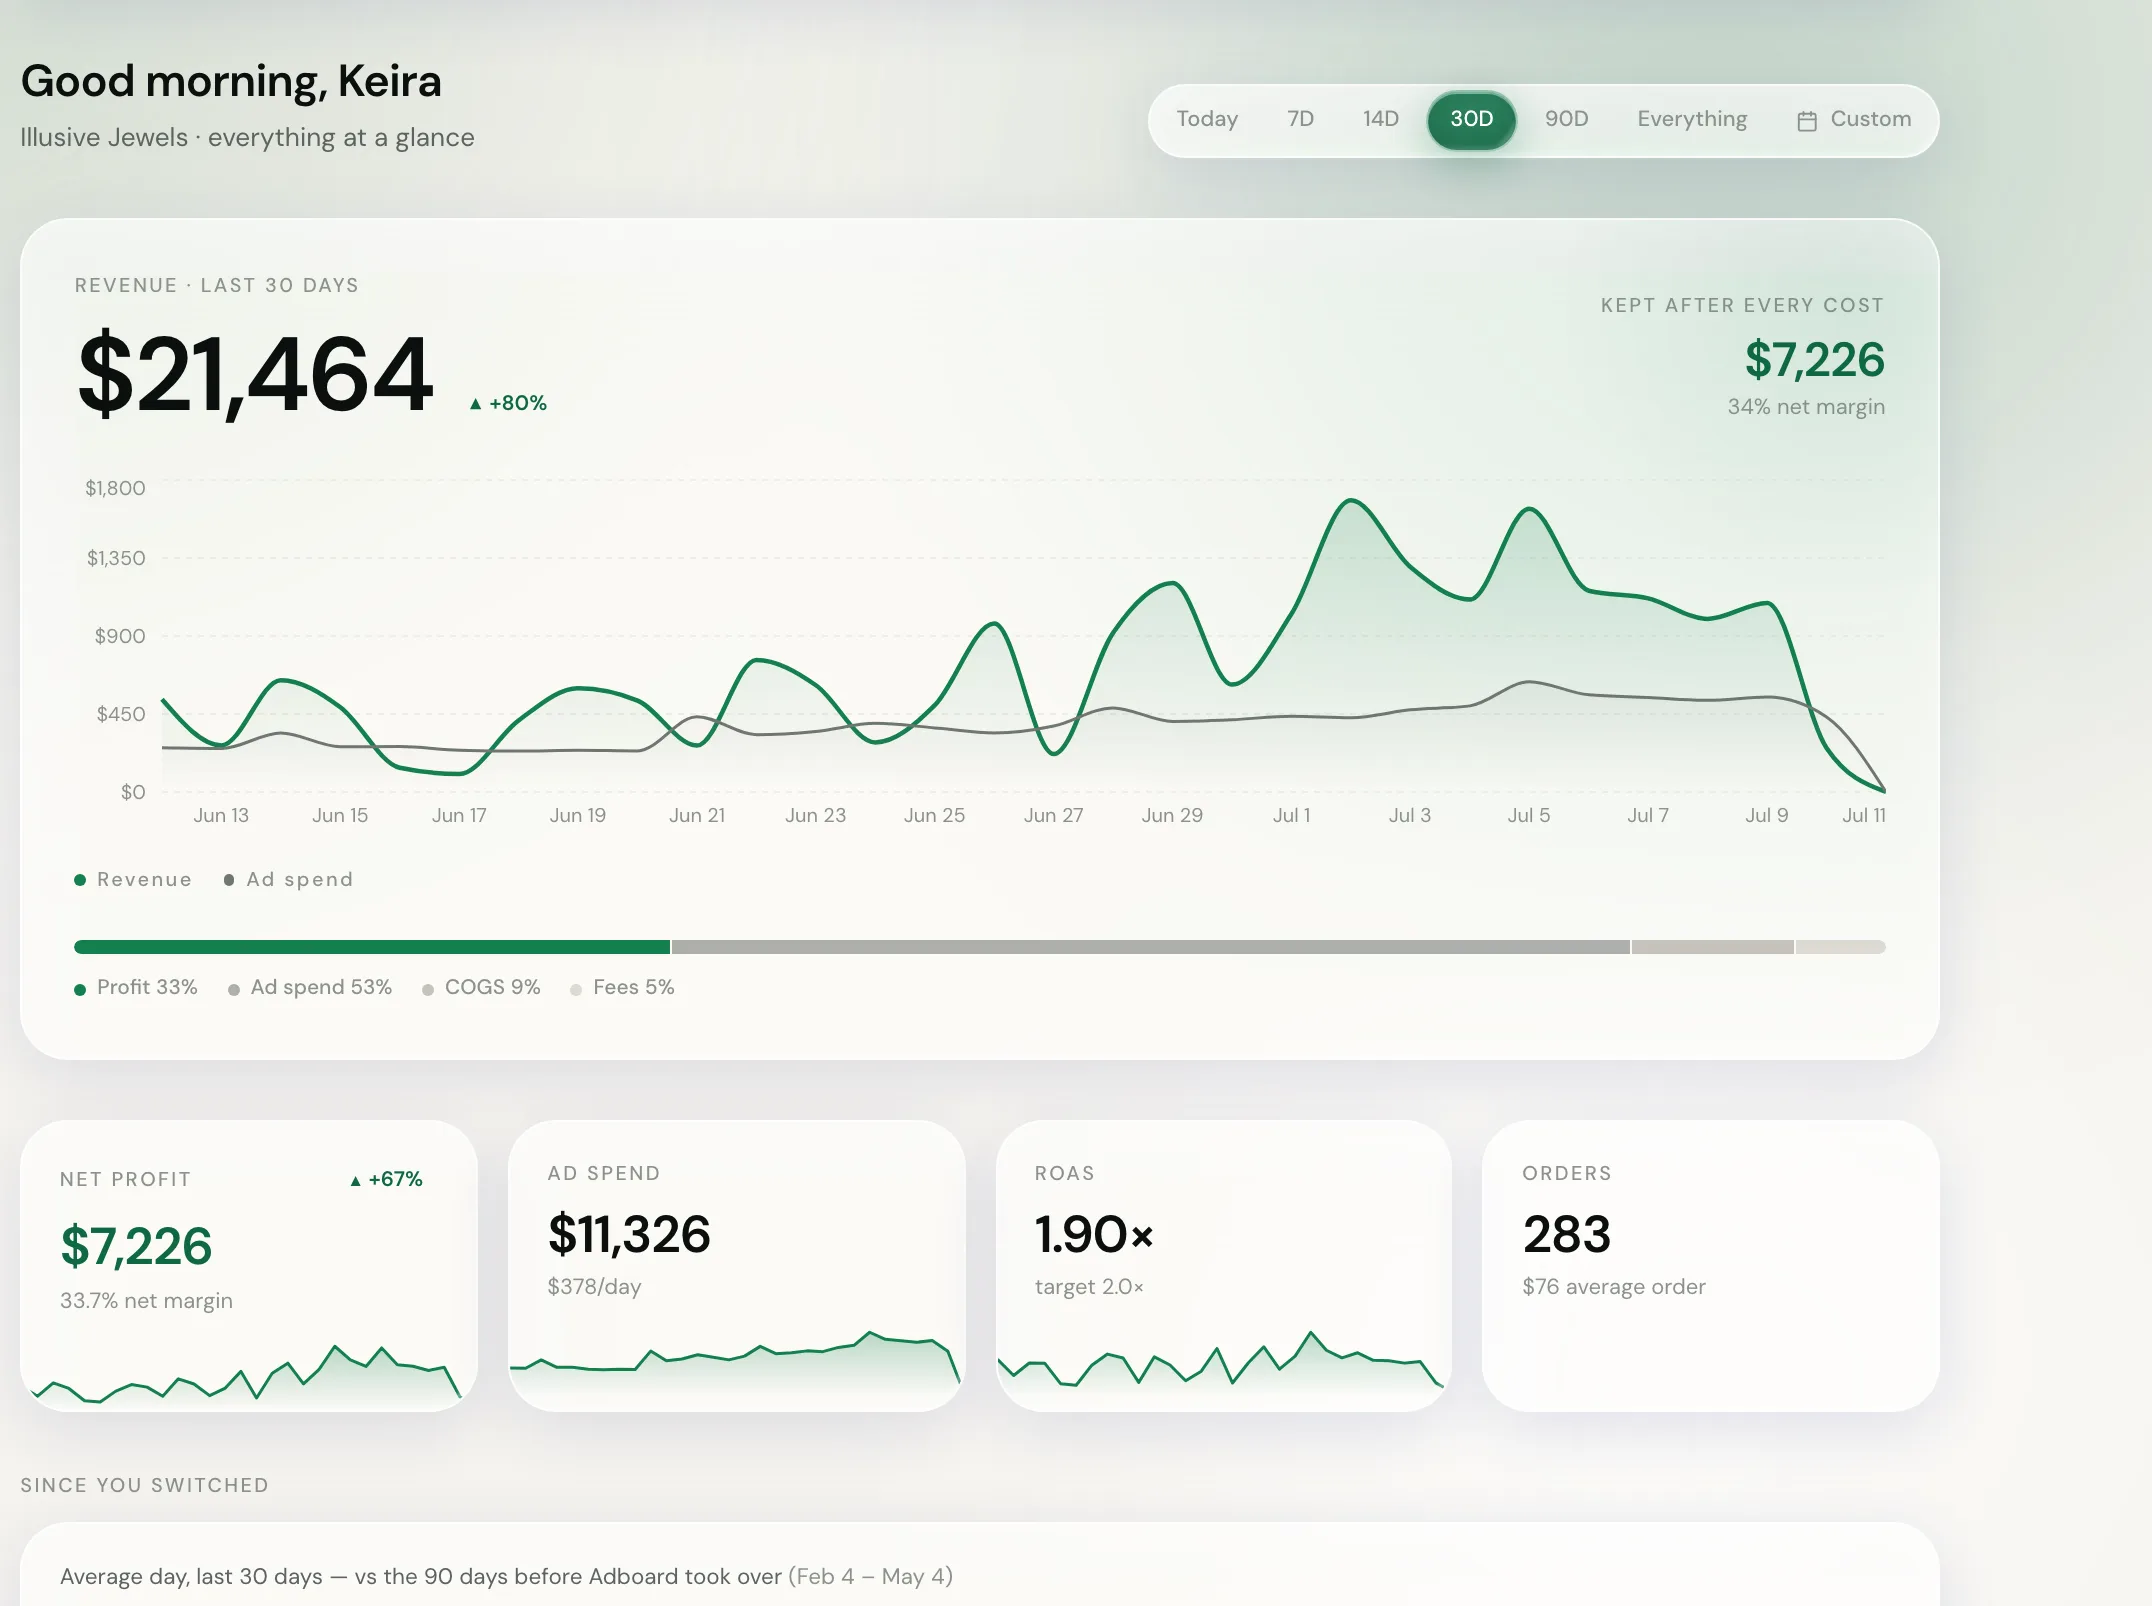Click the 34% net margin text

(1806, 406)
